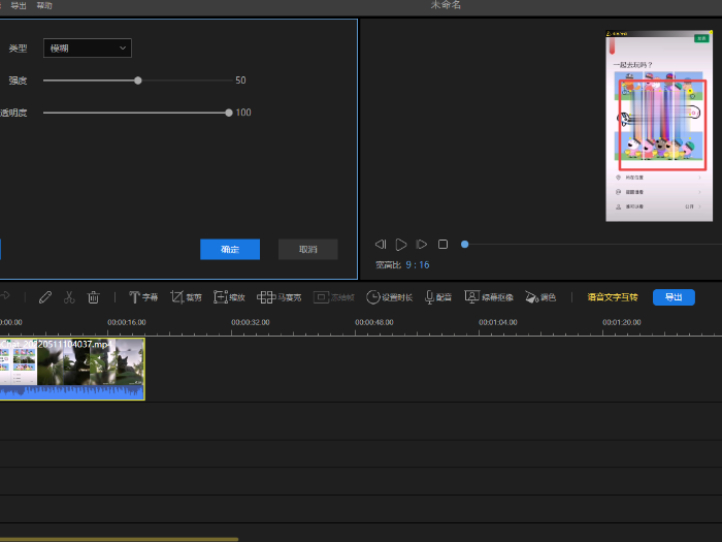Stop the video playback
722x542 pixels.
[443, 244]
